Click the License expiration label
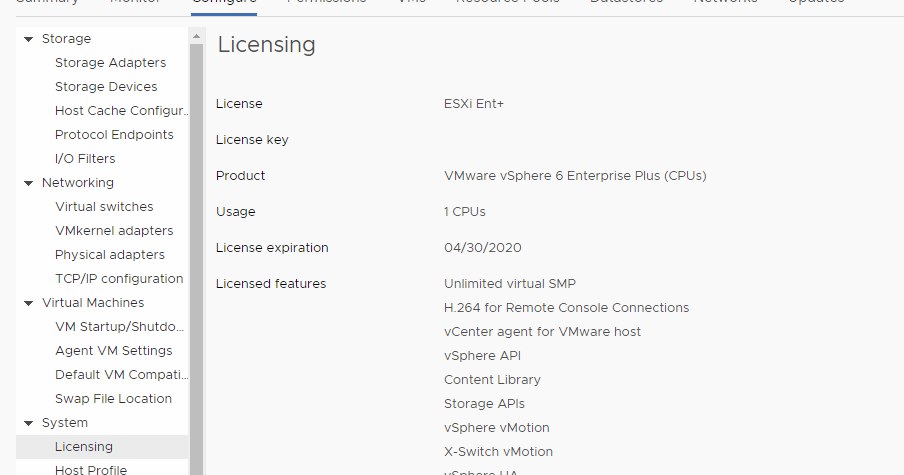The height and width of the screenshot is (475, 904). pyautogui.click(x=272, y=248)
